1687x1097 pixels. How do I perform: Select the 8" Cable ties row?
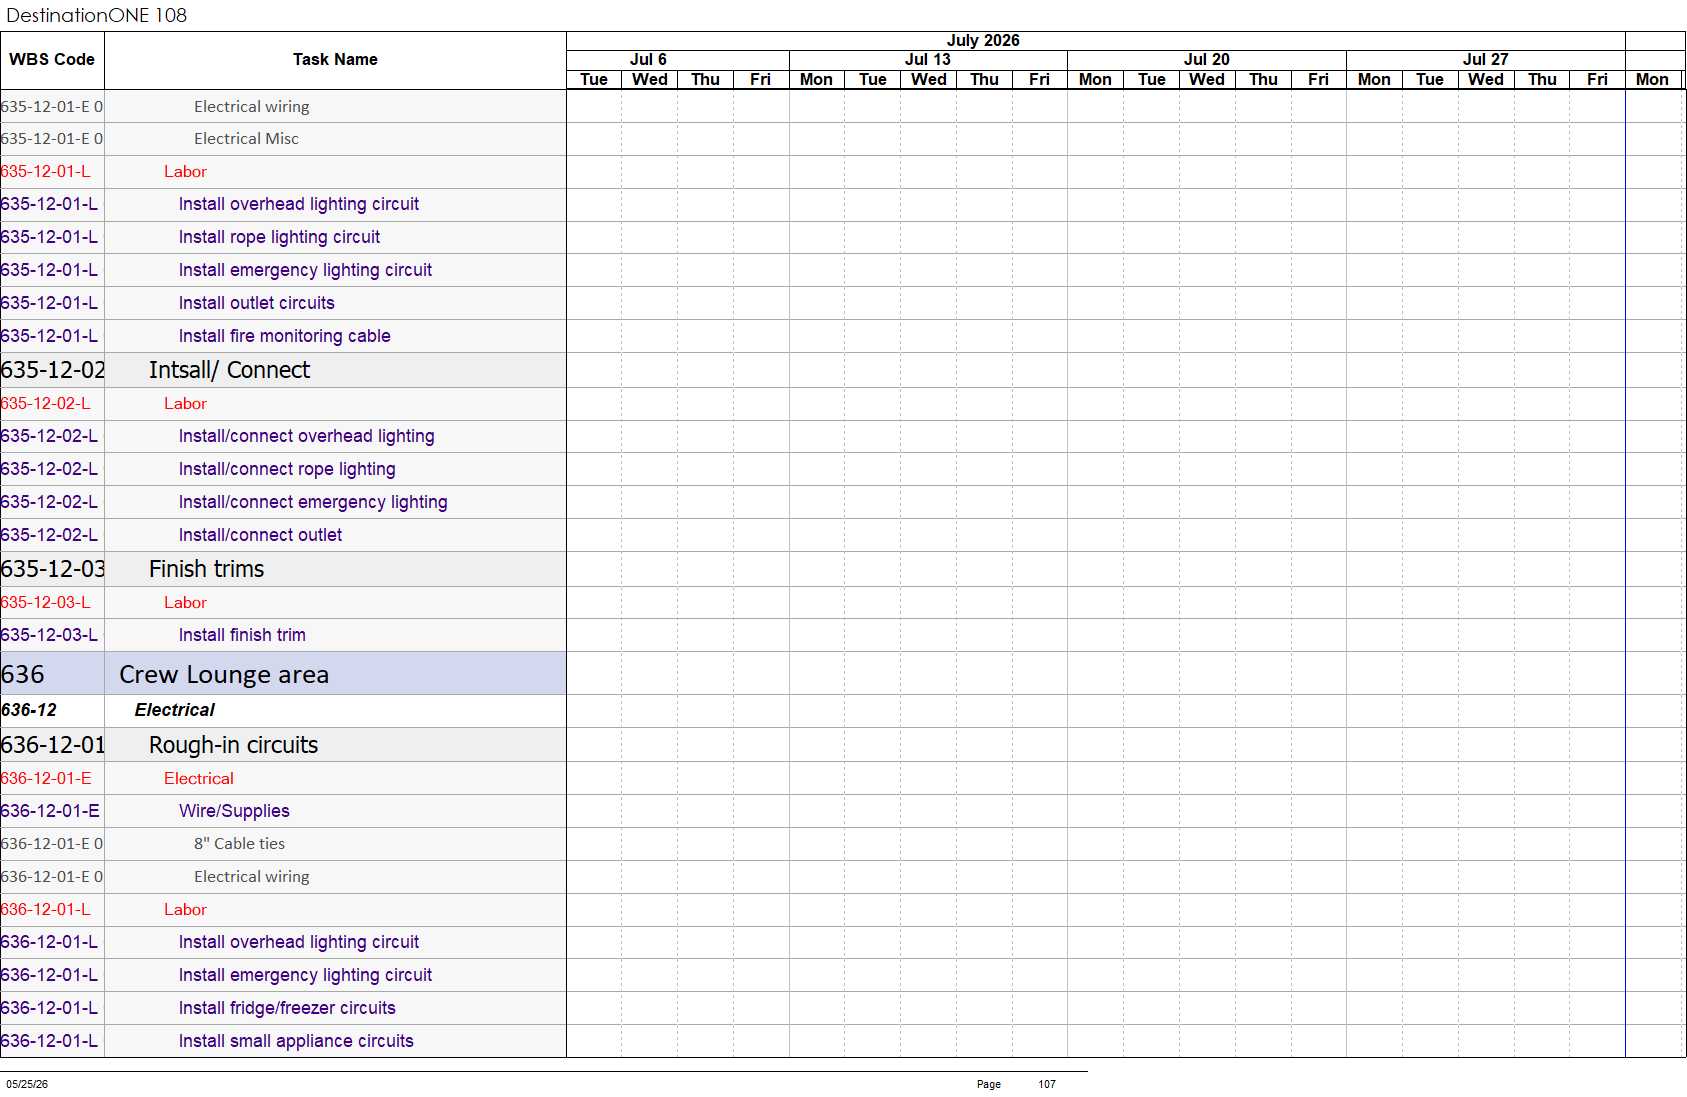(283, 845)
